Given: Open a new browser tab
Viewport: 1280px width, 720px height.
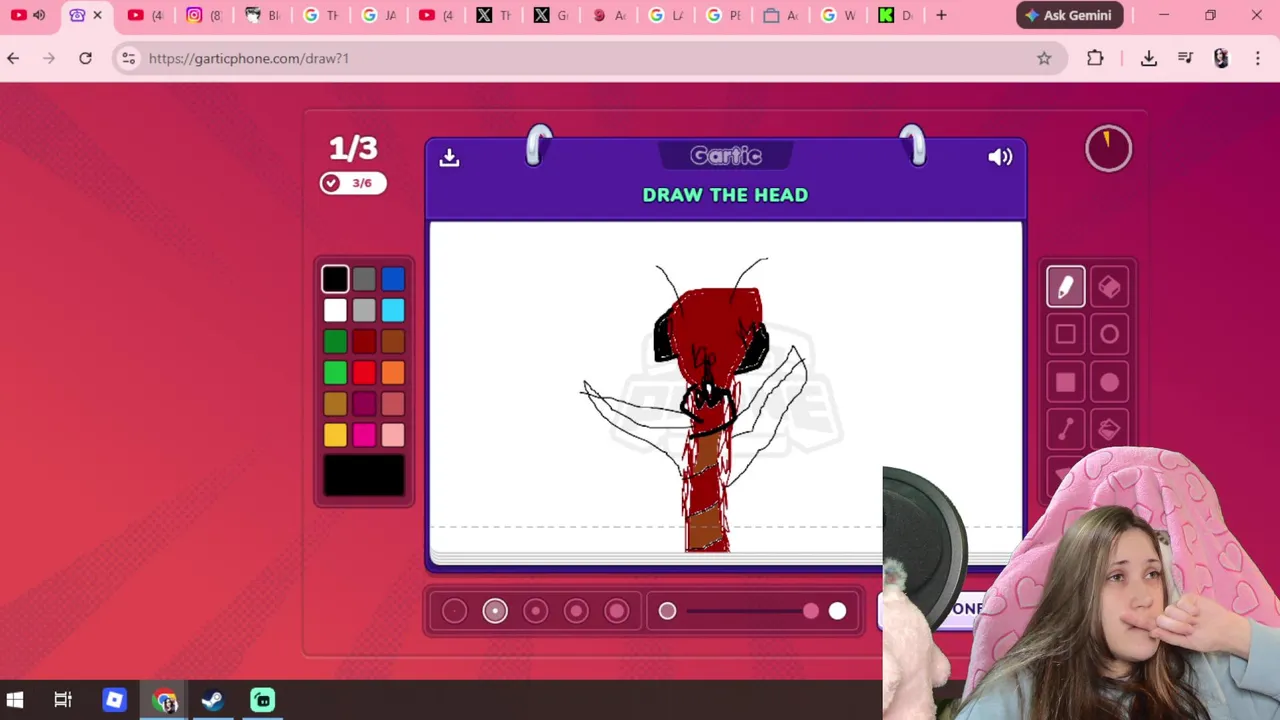Looking at the screenshot, I should [941, 15].
